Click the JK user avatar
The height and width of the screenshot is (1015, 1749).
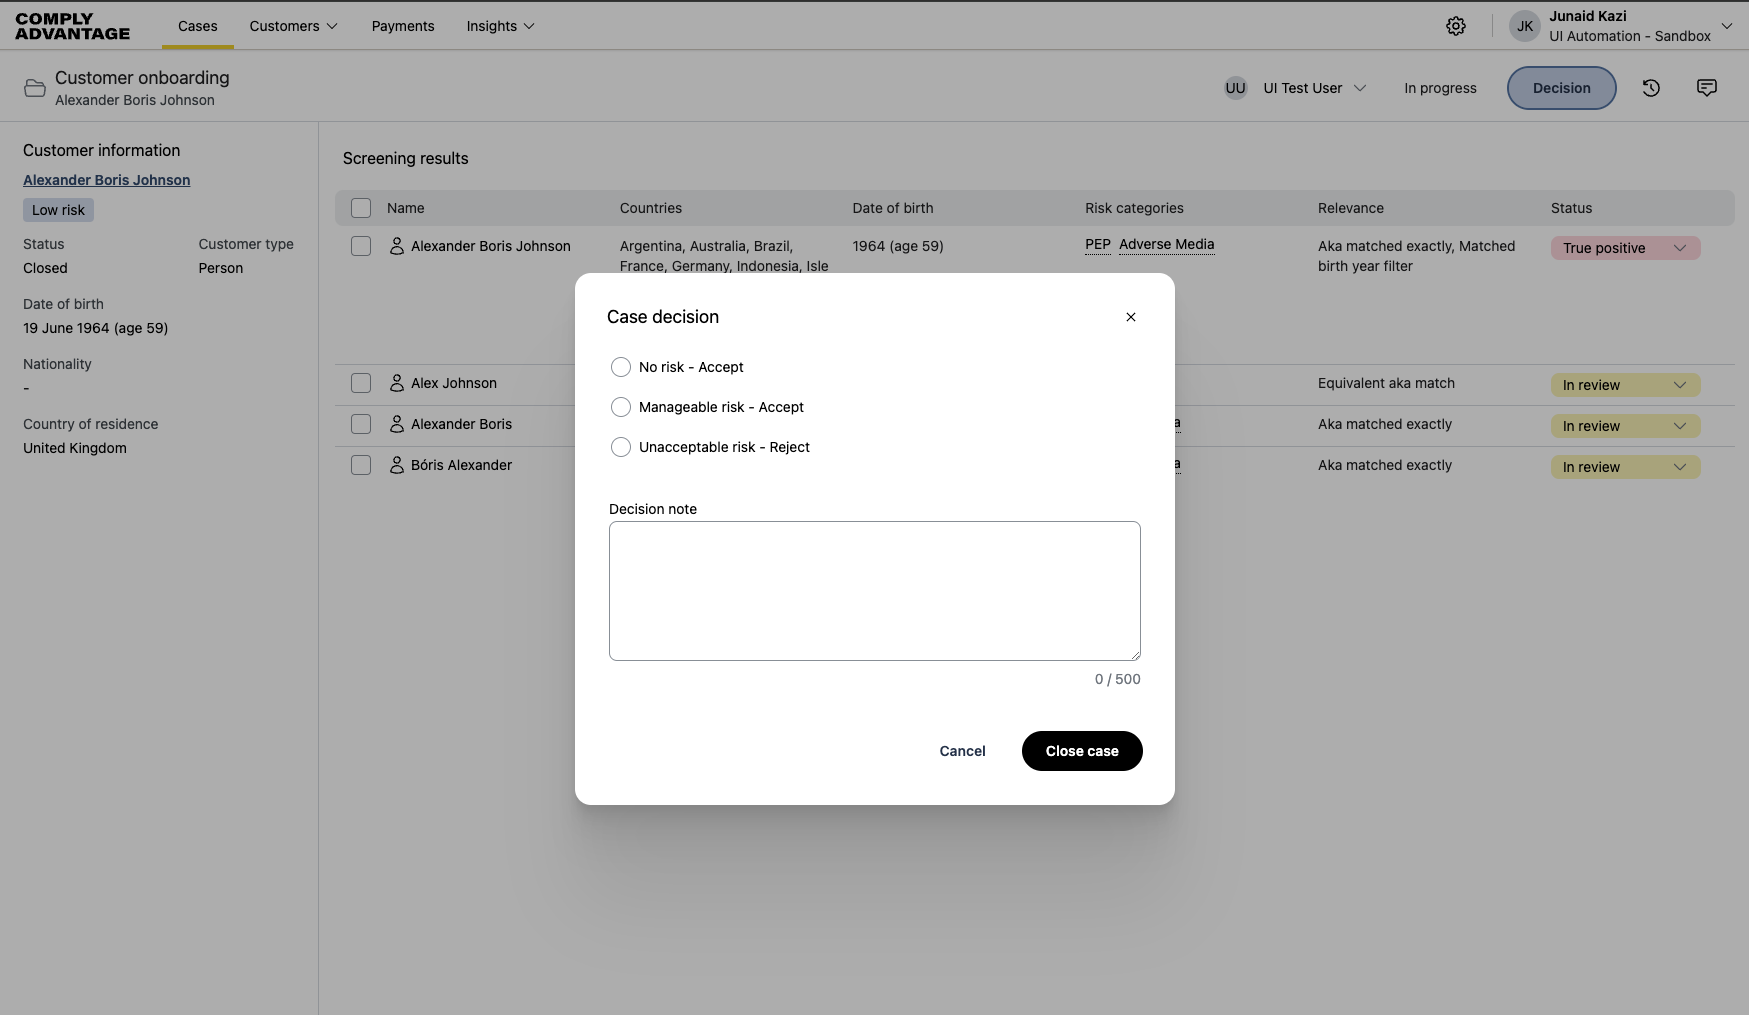(1524, 26)
